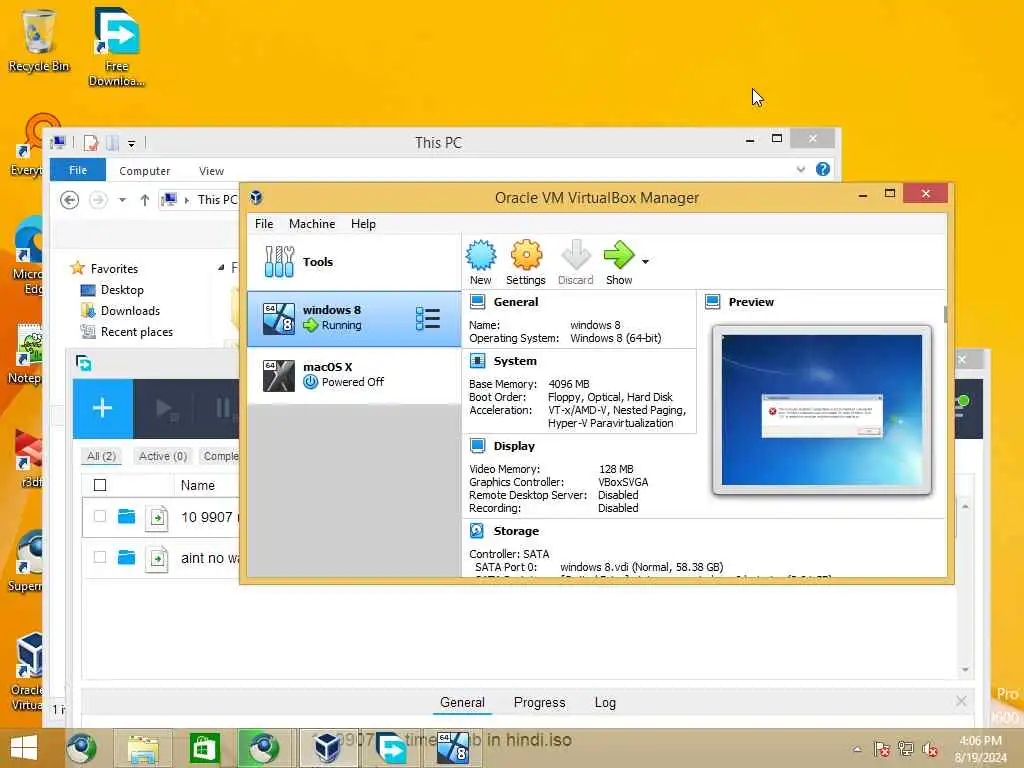Click the windows 8 preview thumbnail
This screenshot has width=1024, height=768.
[822, 410]
